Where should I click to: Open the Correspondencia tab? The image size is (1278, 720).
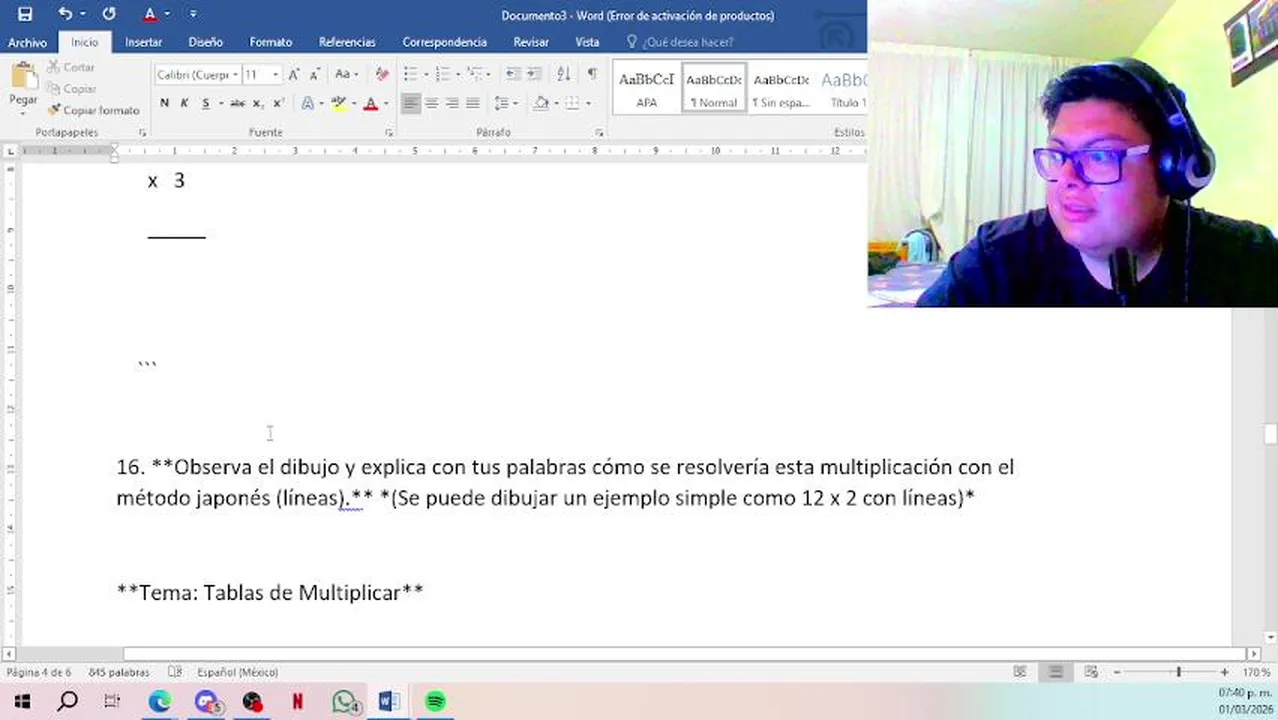444,42
